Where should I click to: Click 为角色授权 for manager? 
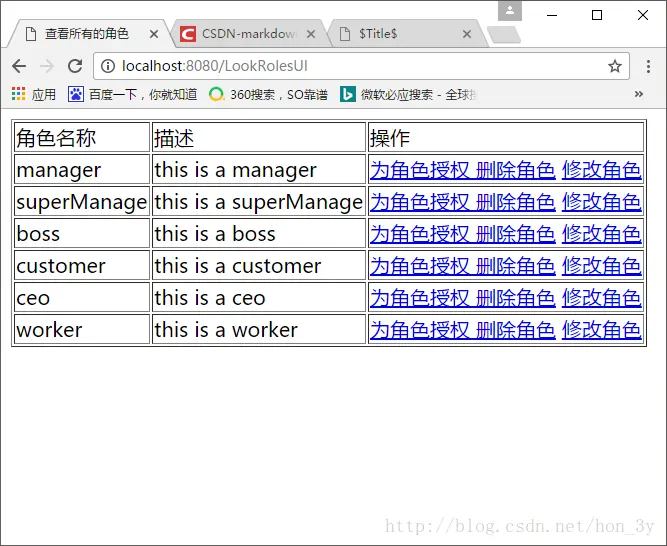pos(419,170)
